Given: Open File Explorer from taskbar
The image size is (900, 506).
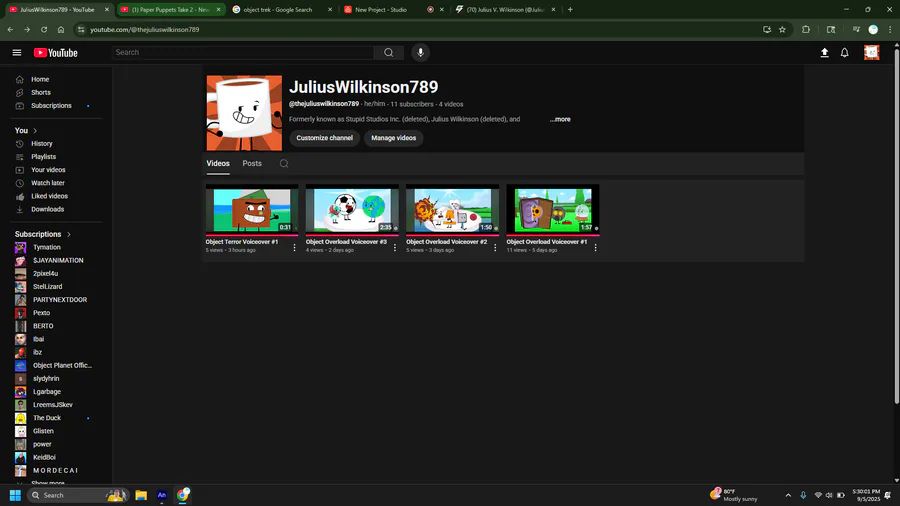Looking at the screenshot, I should 141,495.
